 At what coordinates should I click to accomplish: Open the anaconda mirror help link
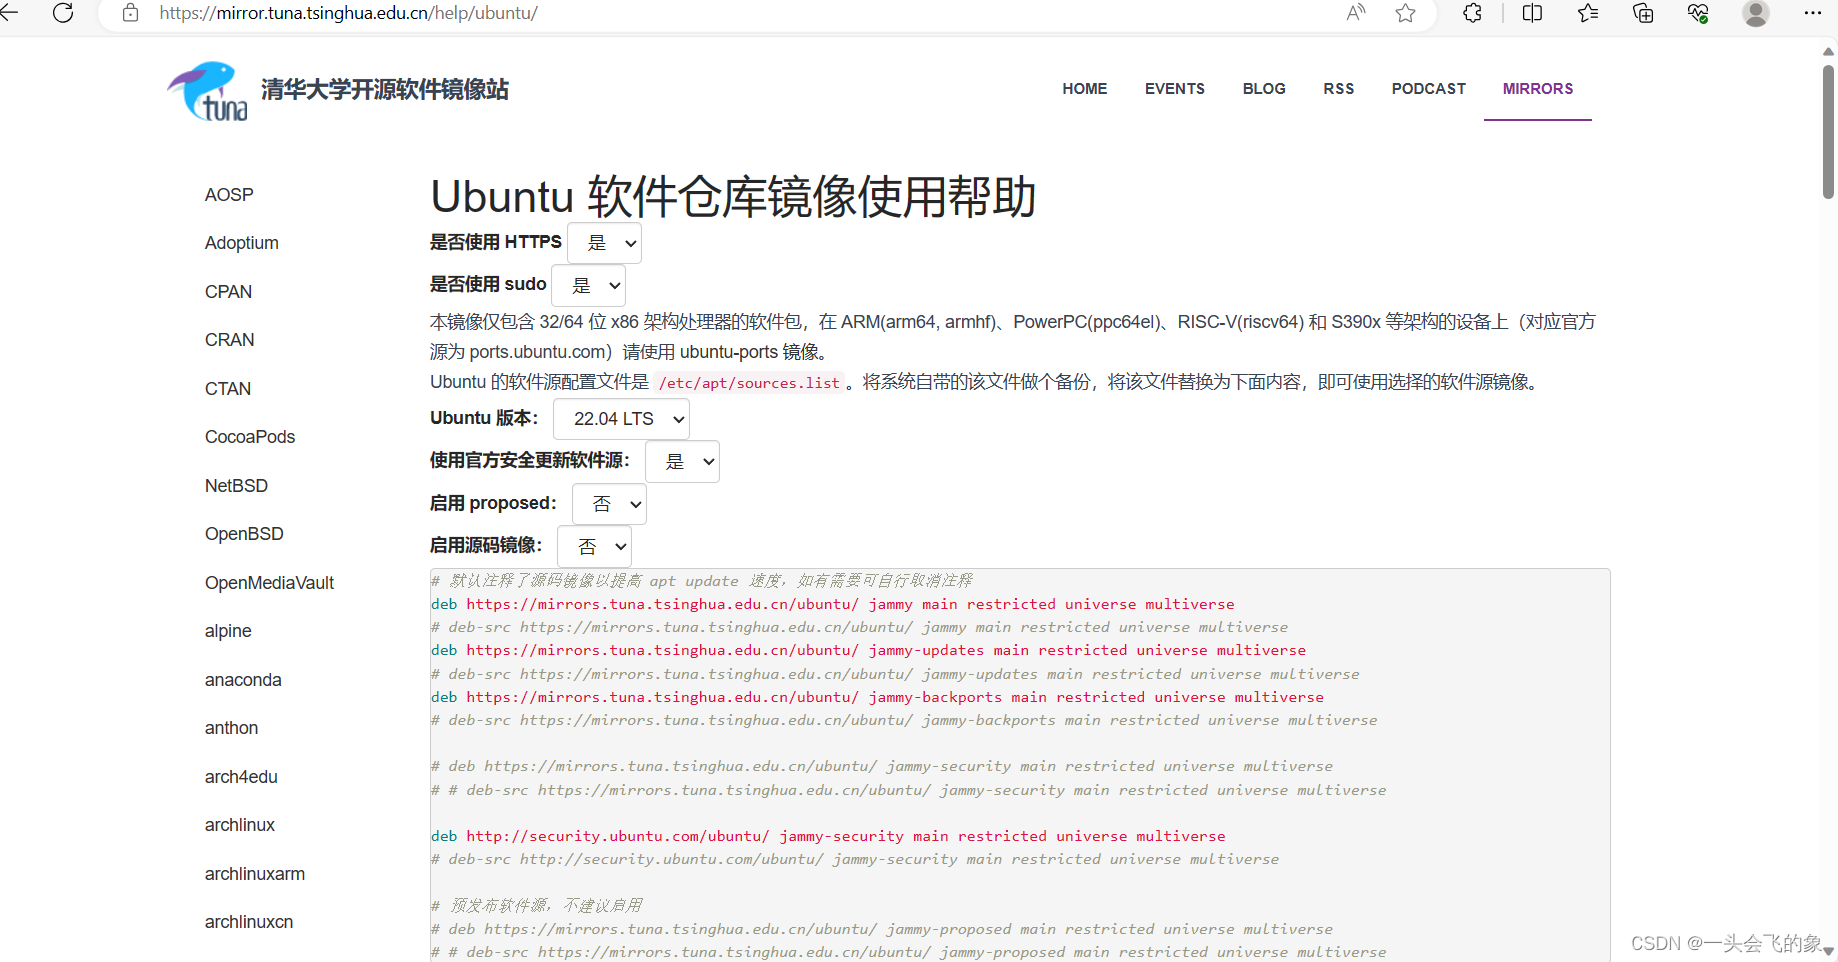(x=243, y=679)
